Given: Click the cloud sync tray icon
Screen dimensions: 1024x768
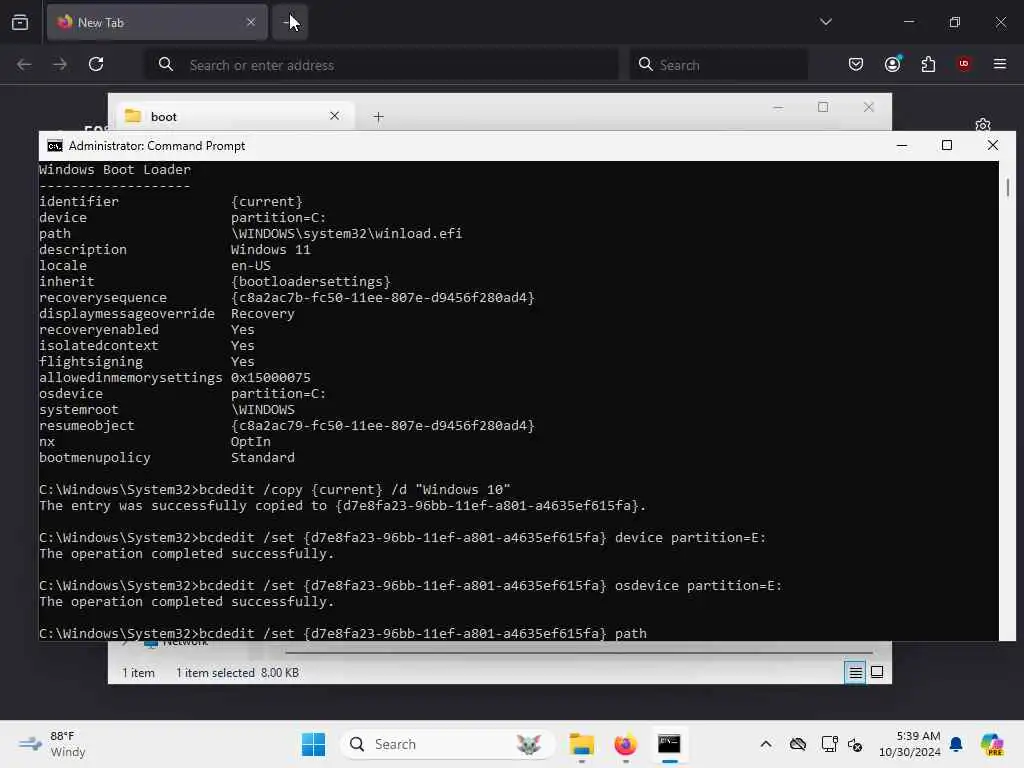Looking at the screenshot, I should (797, 744).
